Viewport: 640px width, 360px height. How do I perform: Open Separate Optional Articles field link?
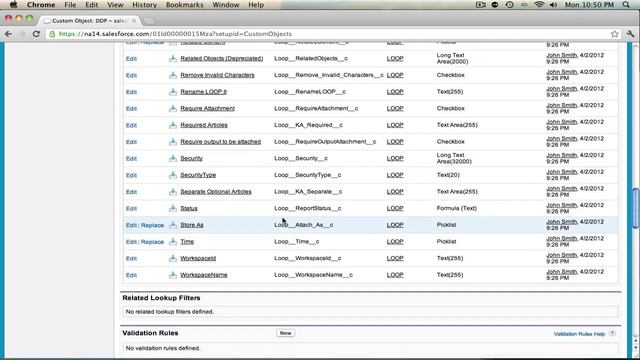216,192
